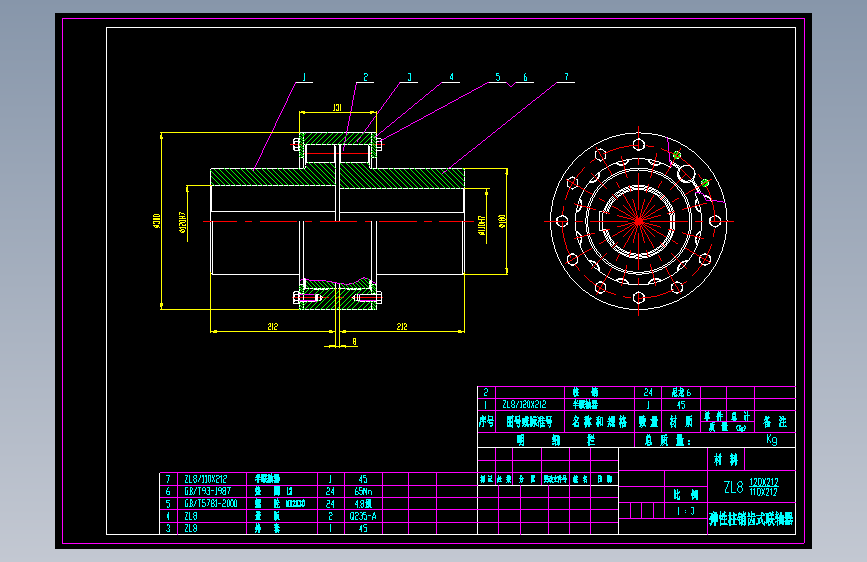Viewport: 867px width, 562px height.
Task: Select the 备注 remarks header cell
Action: tap(775, 422)
